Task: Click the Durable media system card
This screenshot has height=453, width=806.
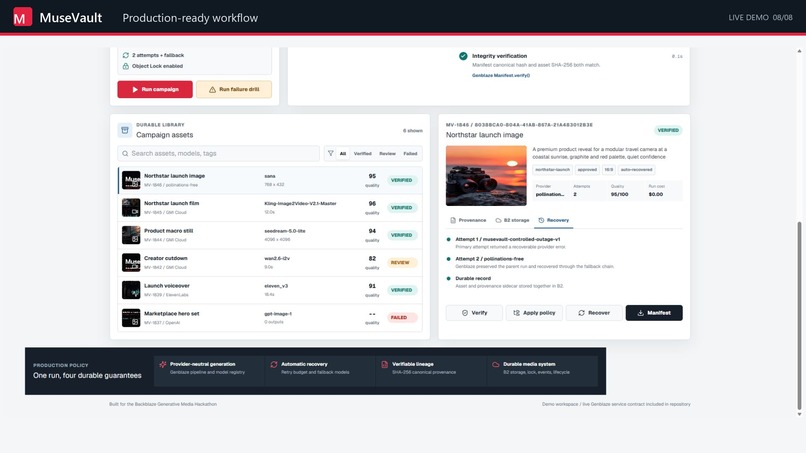Action: coord(542,371)
